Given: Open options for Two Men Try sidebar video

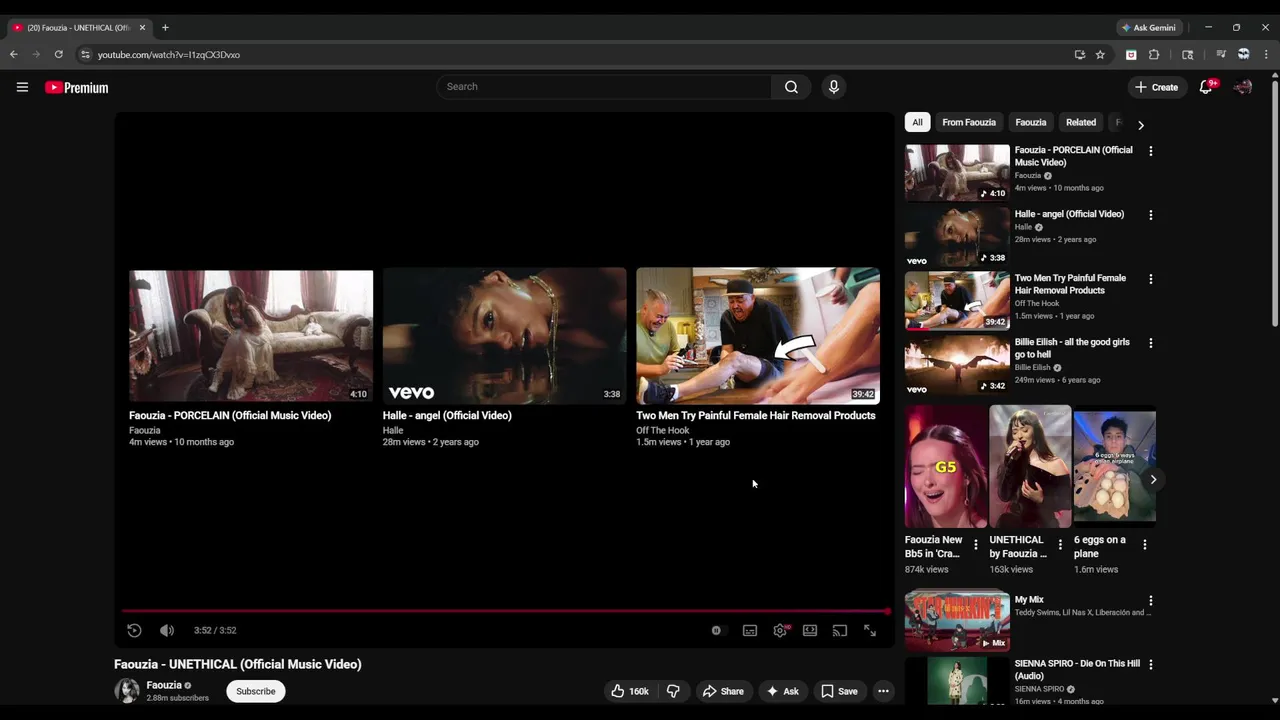Looking at the screenshot, I should click(x=1150, y=279).
